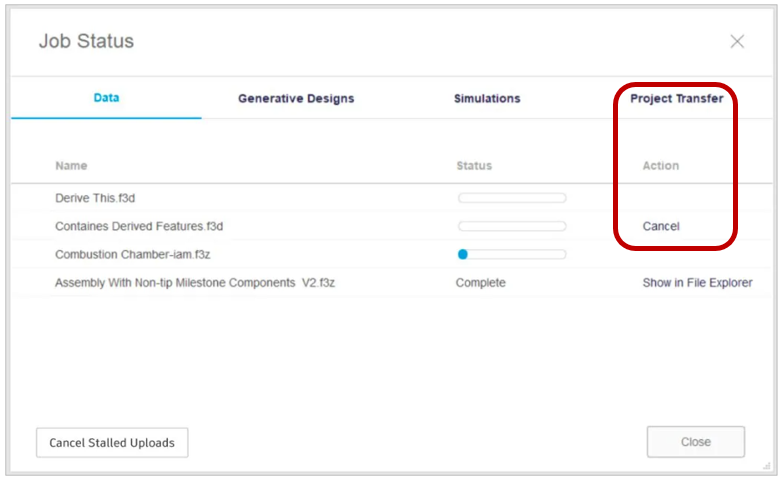Click the Action column header
This screenshot has width=779, height=477.
pyautogui.click(x=661, y=165)
